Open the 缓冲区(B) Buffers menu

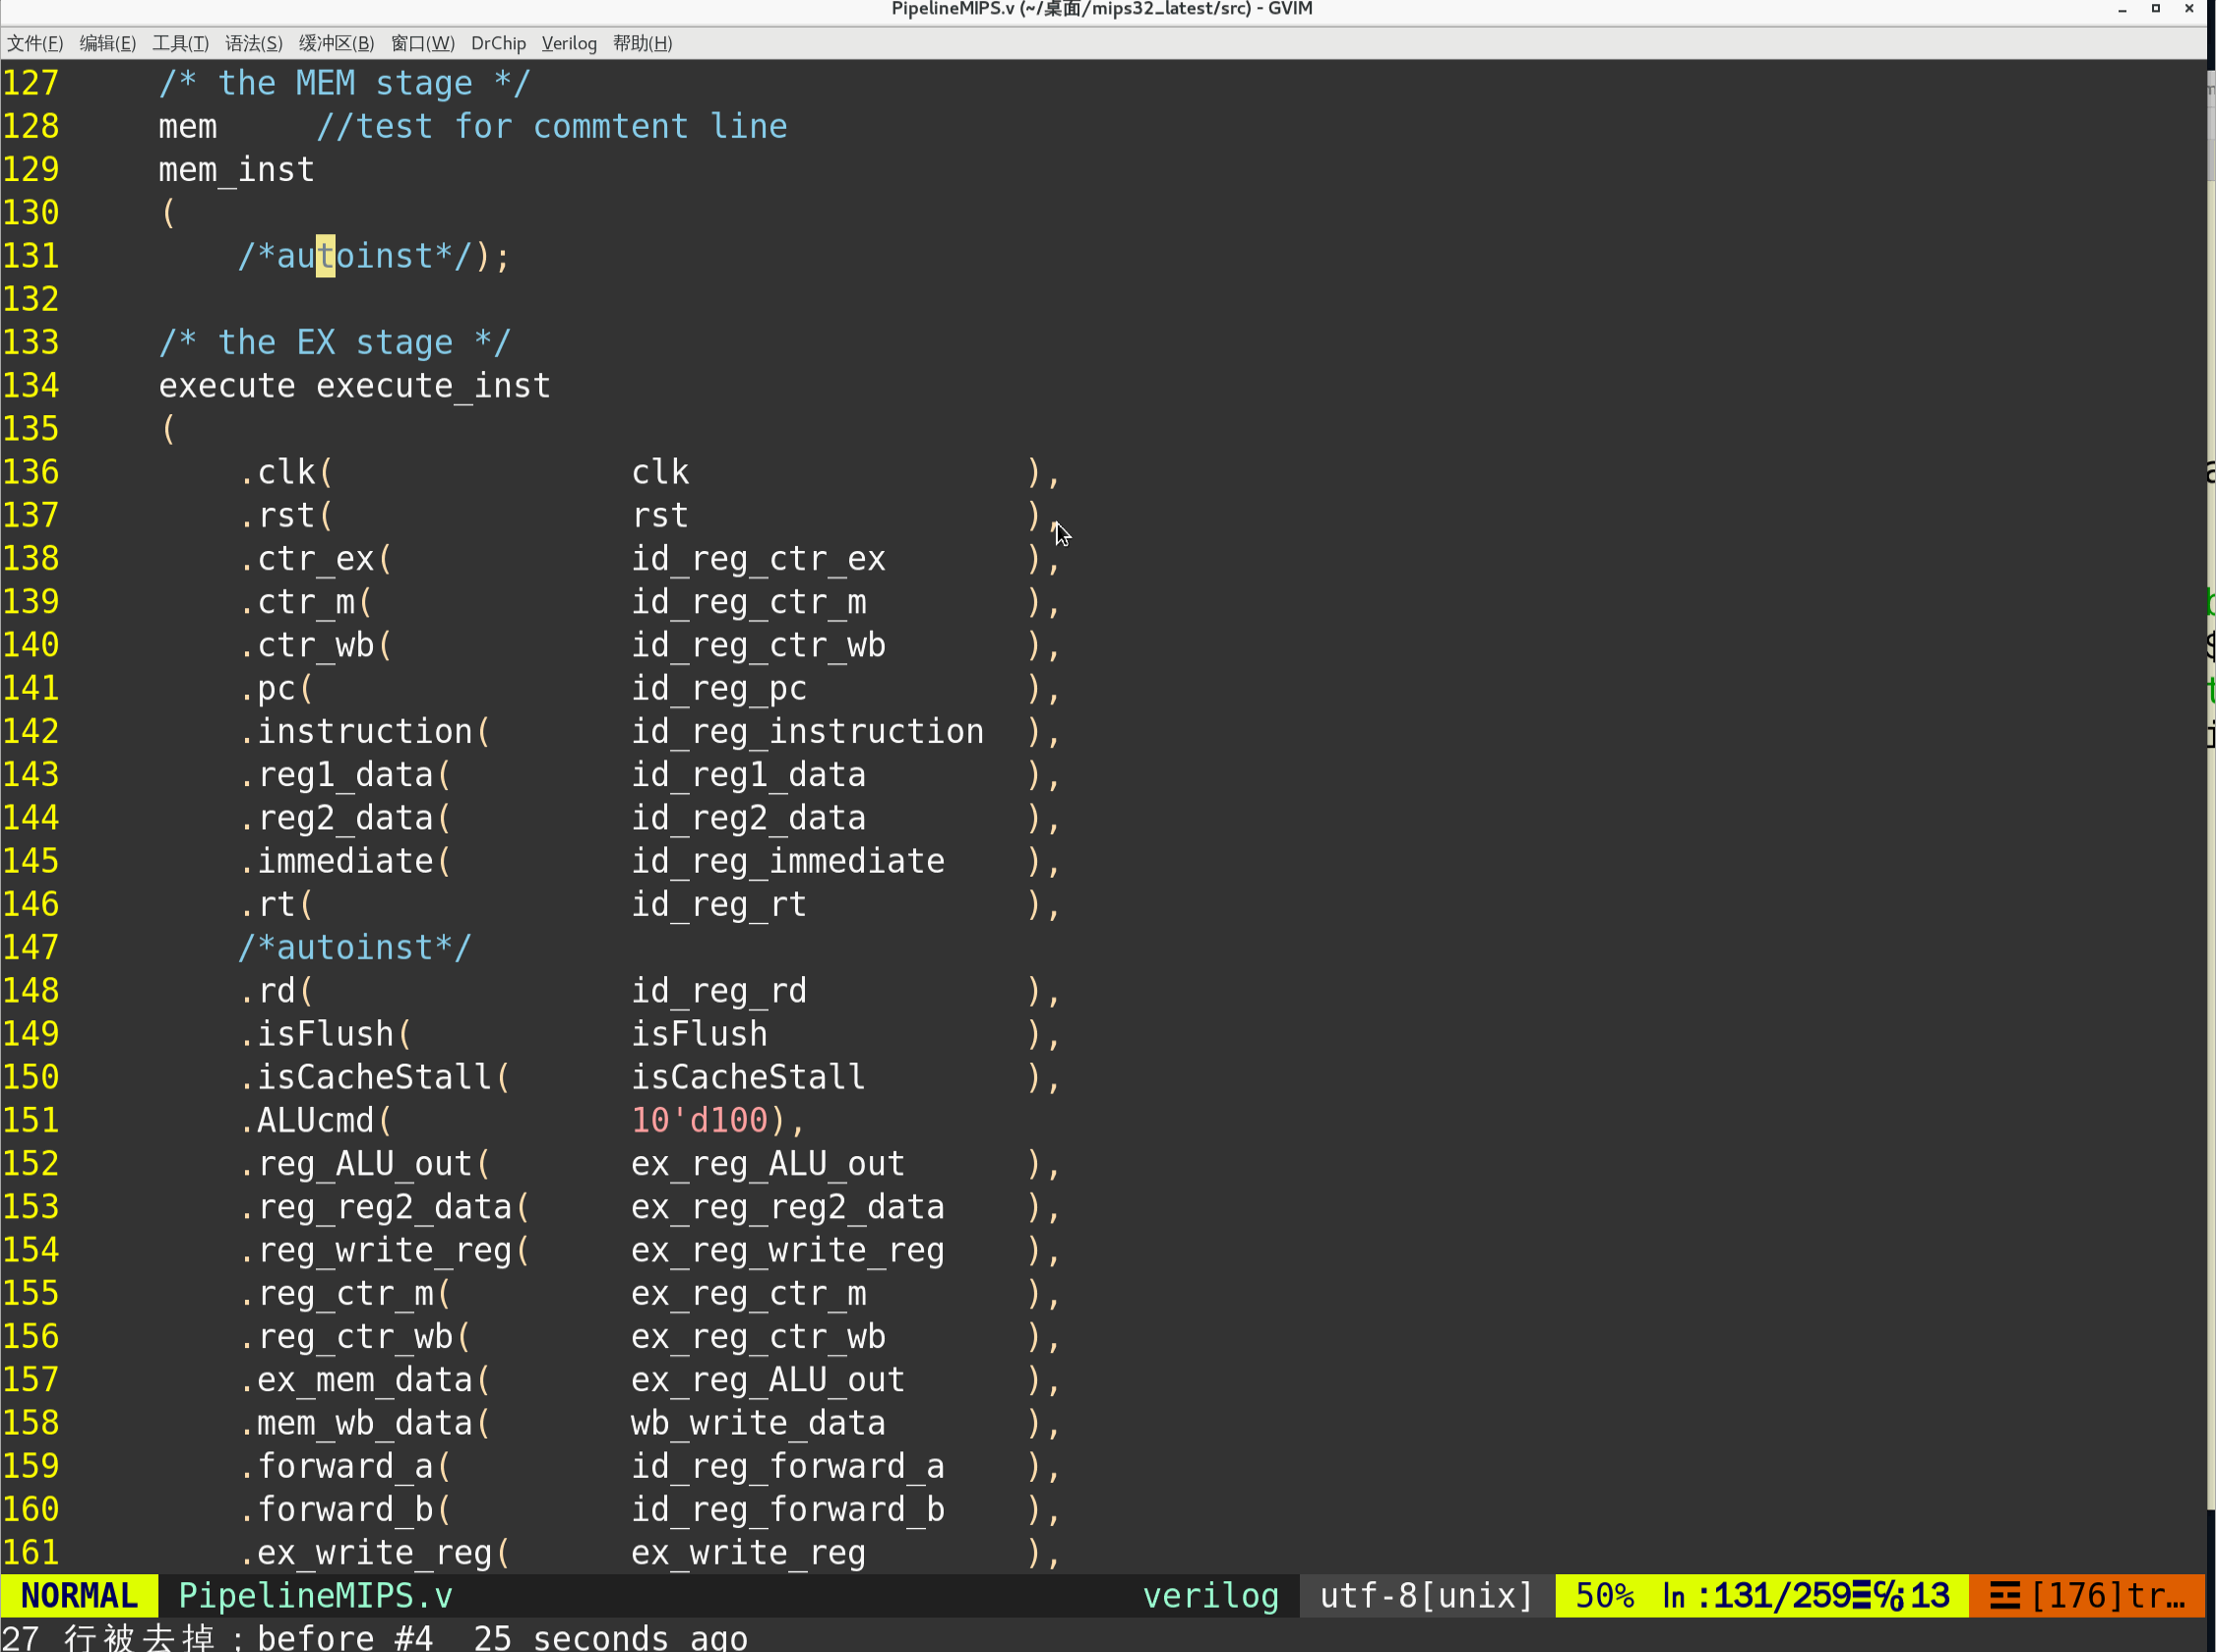point(337,43)
